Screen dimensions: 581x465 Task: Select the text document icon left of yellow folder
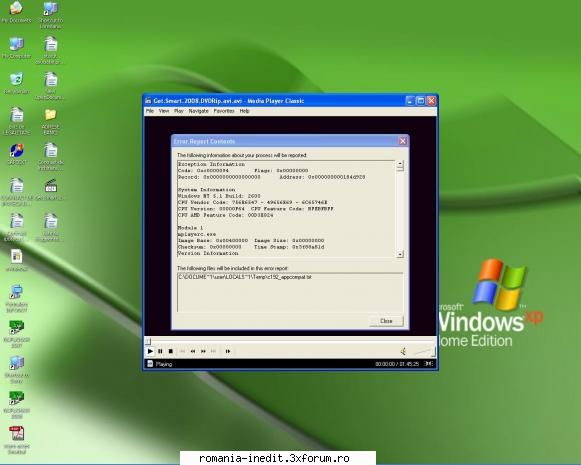[x=16, y=121]
